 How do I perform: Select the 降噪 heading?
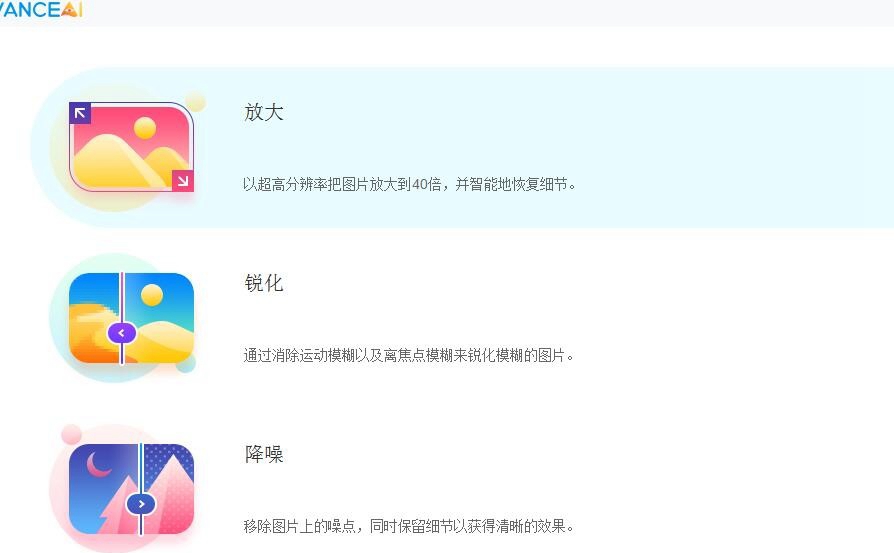pyautogui.click(x=264, y=454)
